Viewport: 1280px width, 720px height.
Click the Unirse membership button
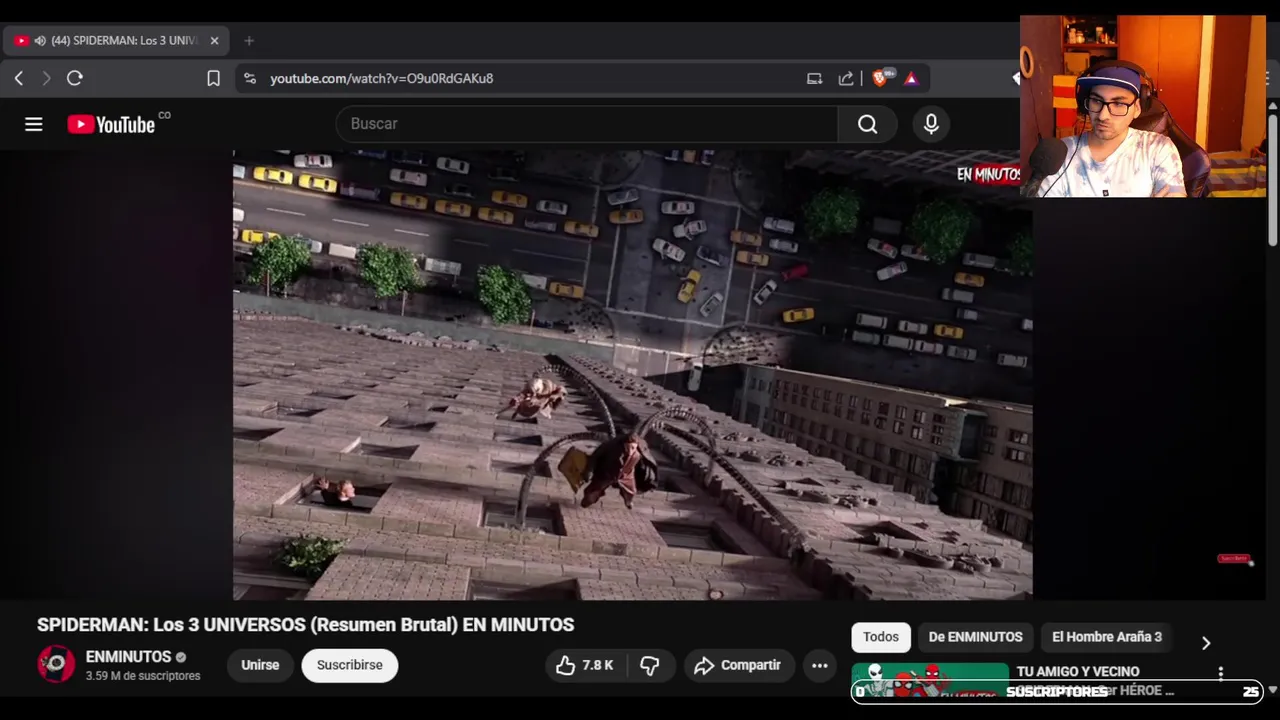260,665
